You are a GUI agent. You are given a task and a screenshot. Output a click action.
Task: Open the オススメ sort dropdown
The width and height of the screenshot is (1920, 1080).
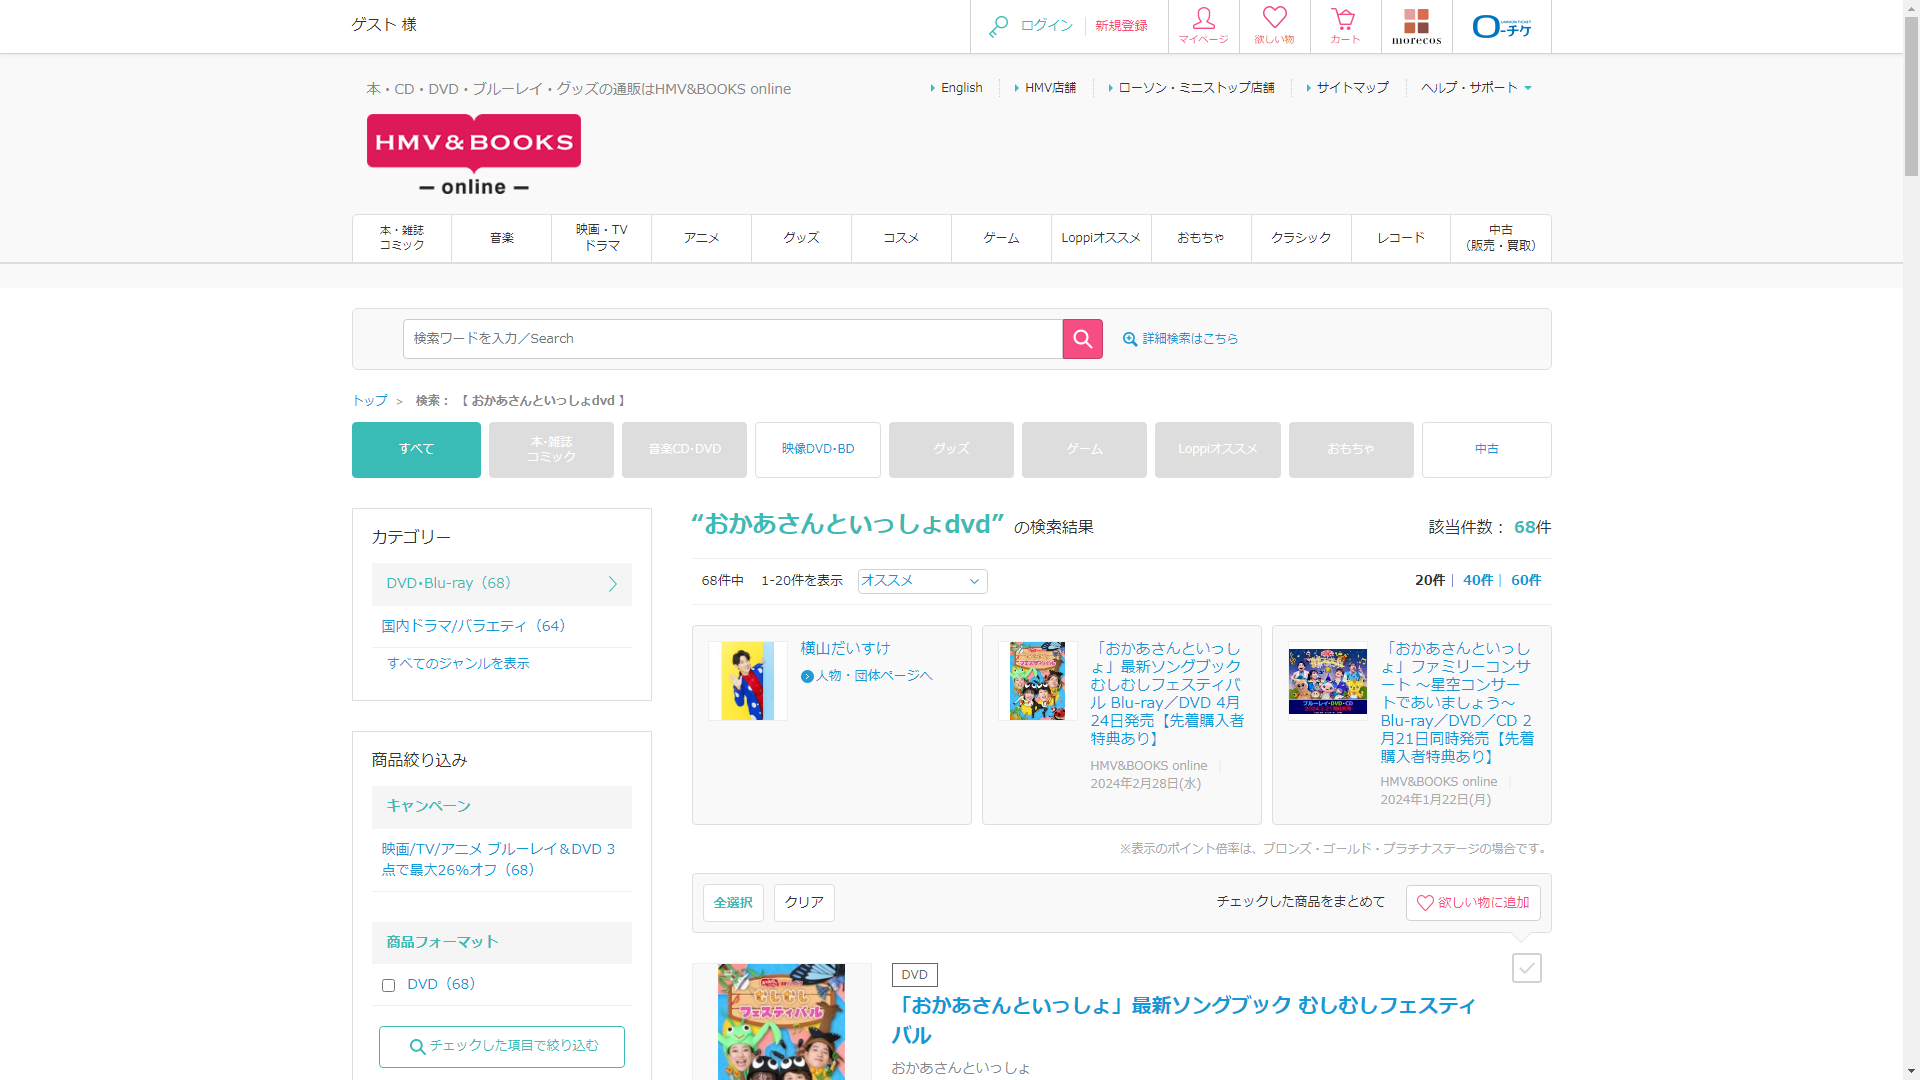click(922, 581)
